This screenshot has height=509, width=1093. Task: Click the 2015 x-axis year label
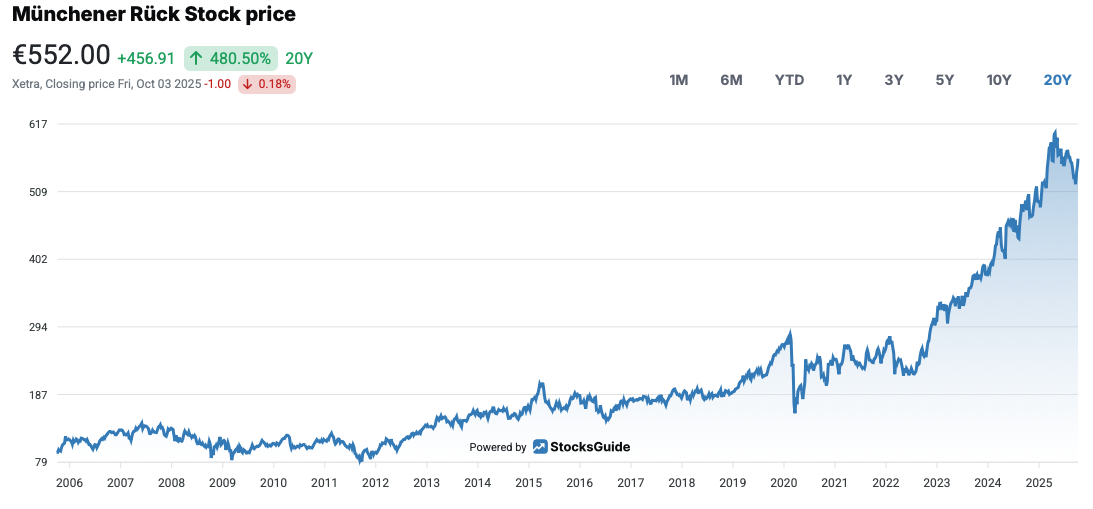(528, 482)
